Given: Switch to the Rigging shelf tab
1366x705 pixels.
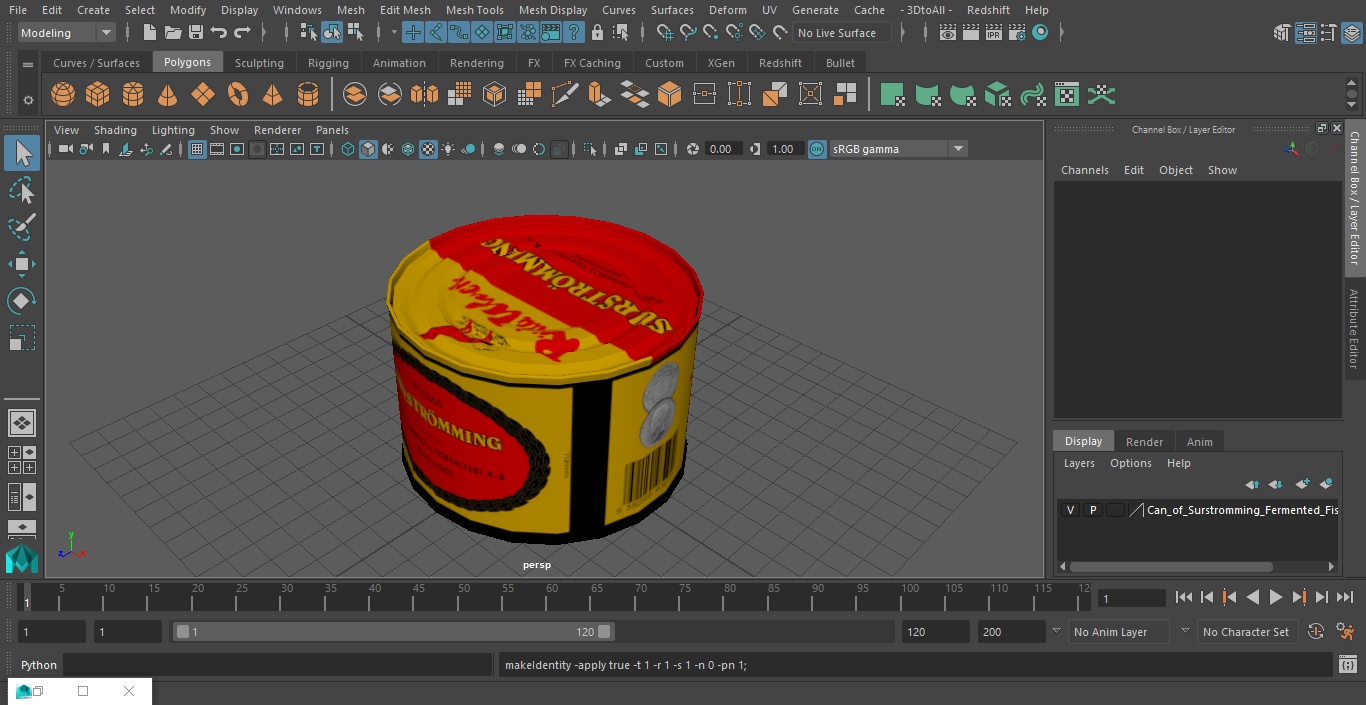Looking at the screenshot, I should pyautogui.click(x=328, y=63).
